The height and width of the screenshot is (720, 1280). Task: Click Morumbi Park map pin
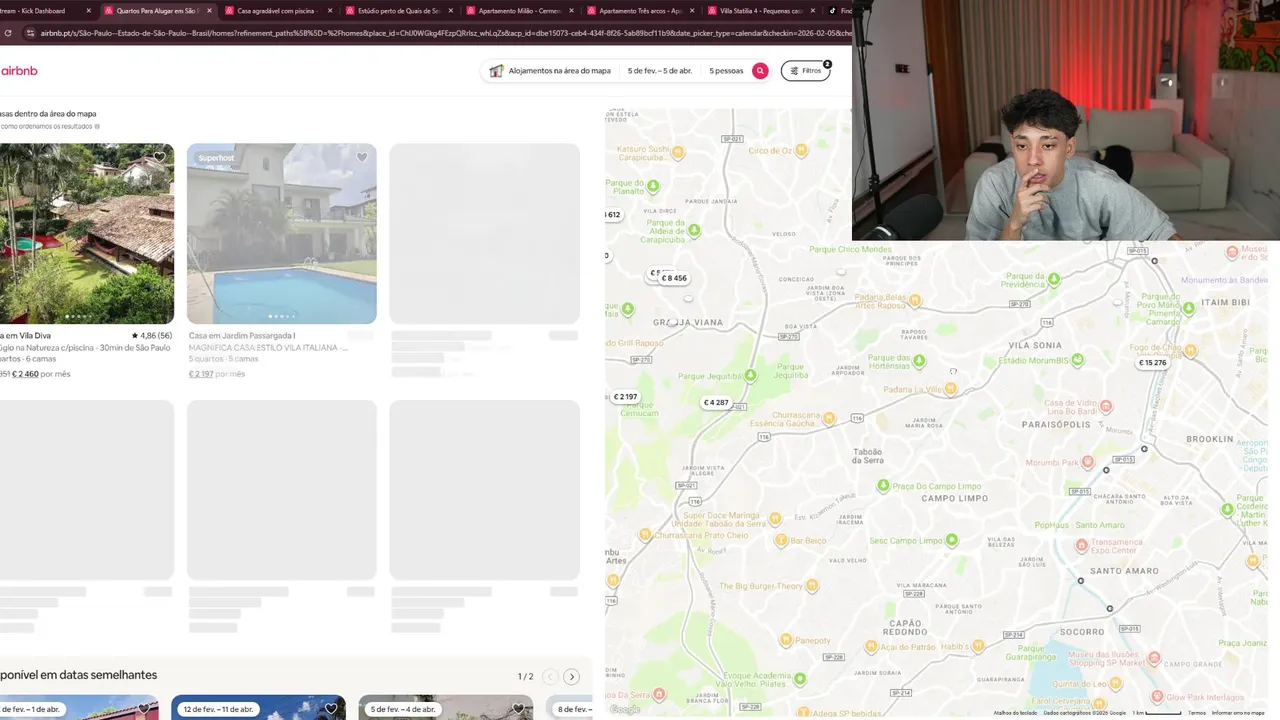point(1088,463)
